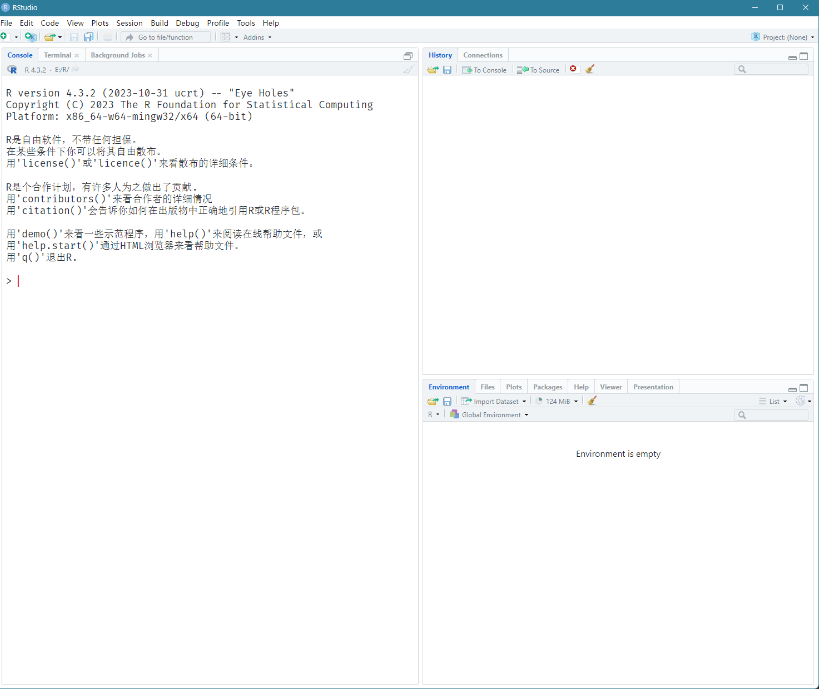Open the Addins dropdown
The width and height of the screenshot is (819, 689).
click(x=257, y=37)
